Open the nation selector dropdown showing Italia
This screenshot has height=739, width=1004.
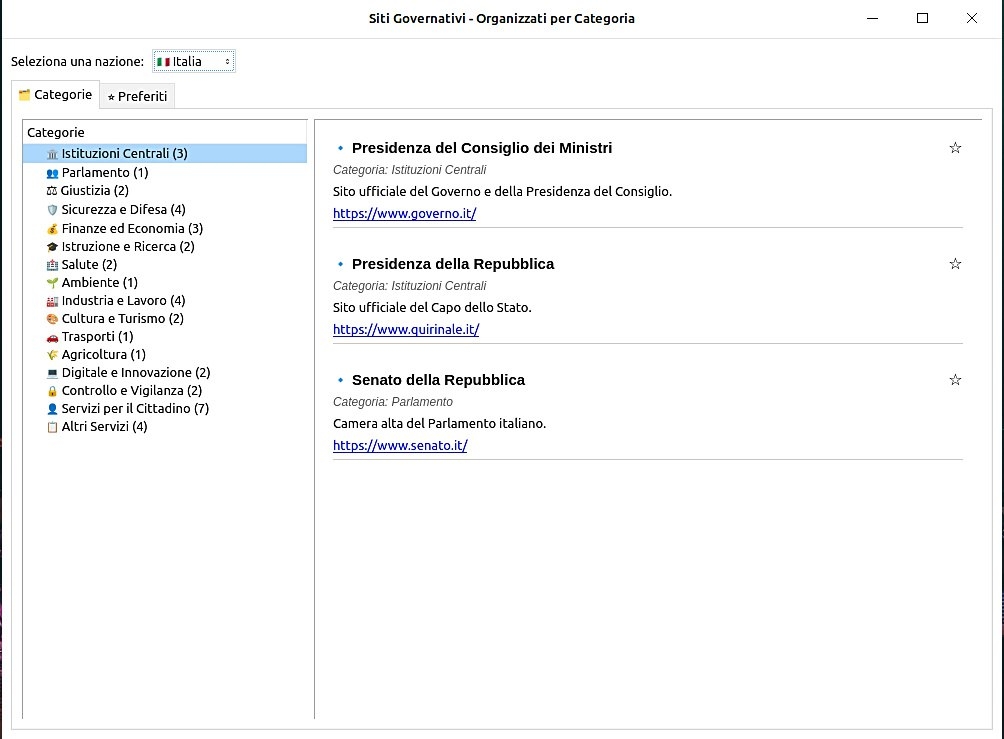pos(194,61)
